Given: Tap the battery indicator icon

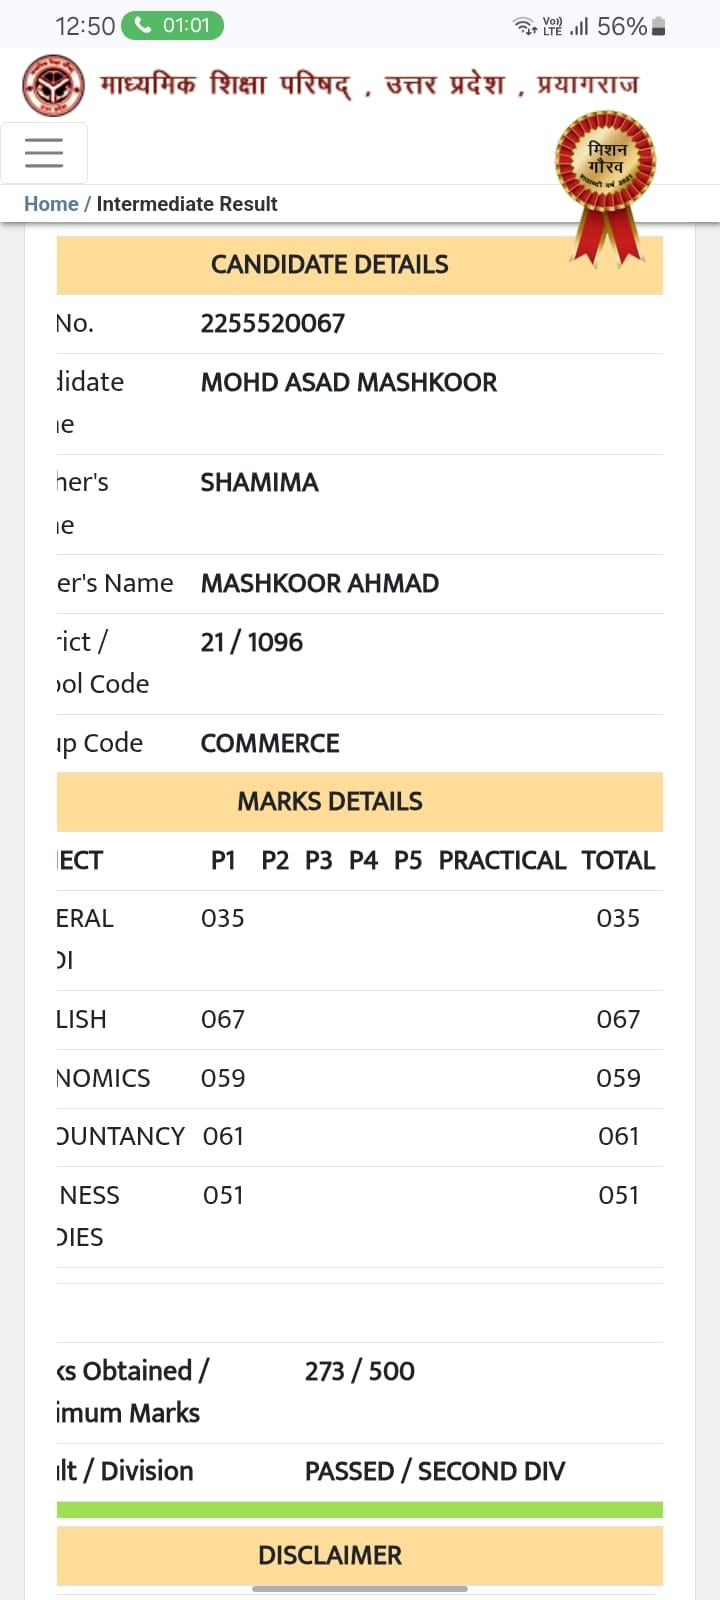Looking at the screenshot, I should click(658, 27).
